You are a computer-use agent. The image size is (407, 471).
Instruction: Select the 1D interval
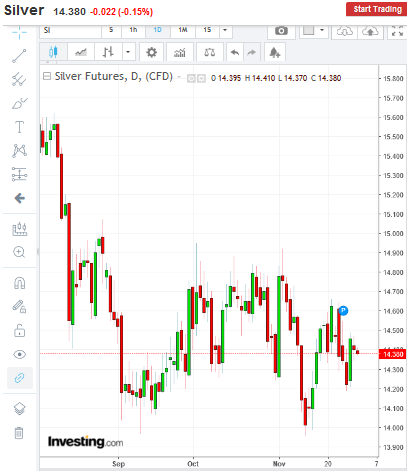pyautogui.click(x=157, y=30)
